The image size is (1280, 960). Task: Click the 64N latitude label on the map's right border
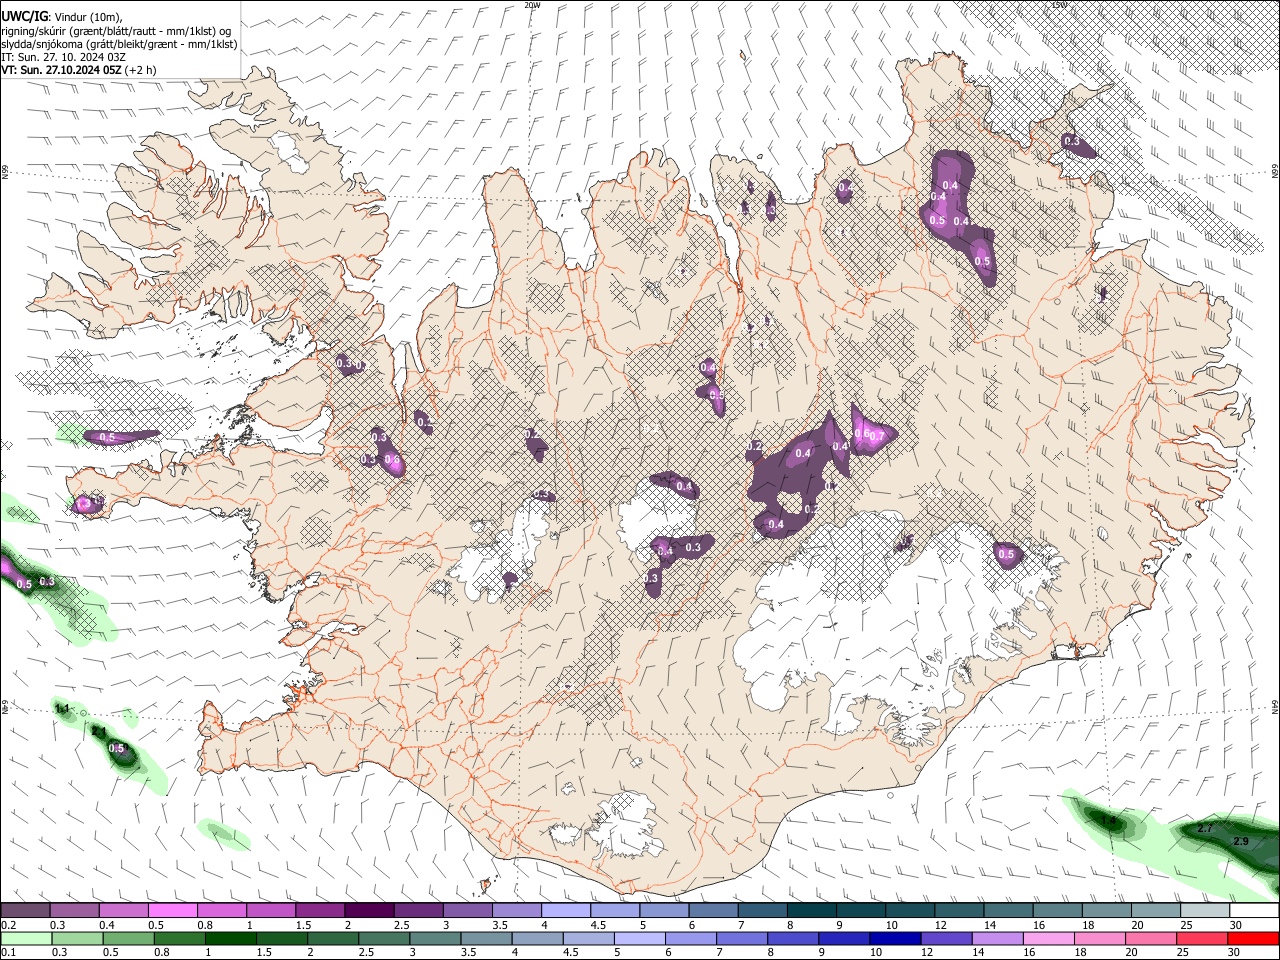[1275, 707]
